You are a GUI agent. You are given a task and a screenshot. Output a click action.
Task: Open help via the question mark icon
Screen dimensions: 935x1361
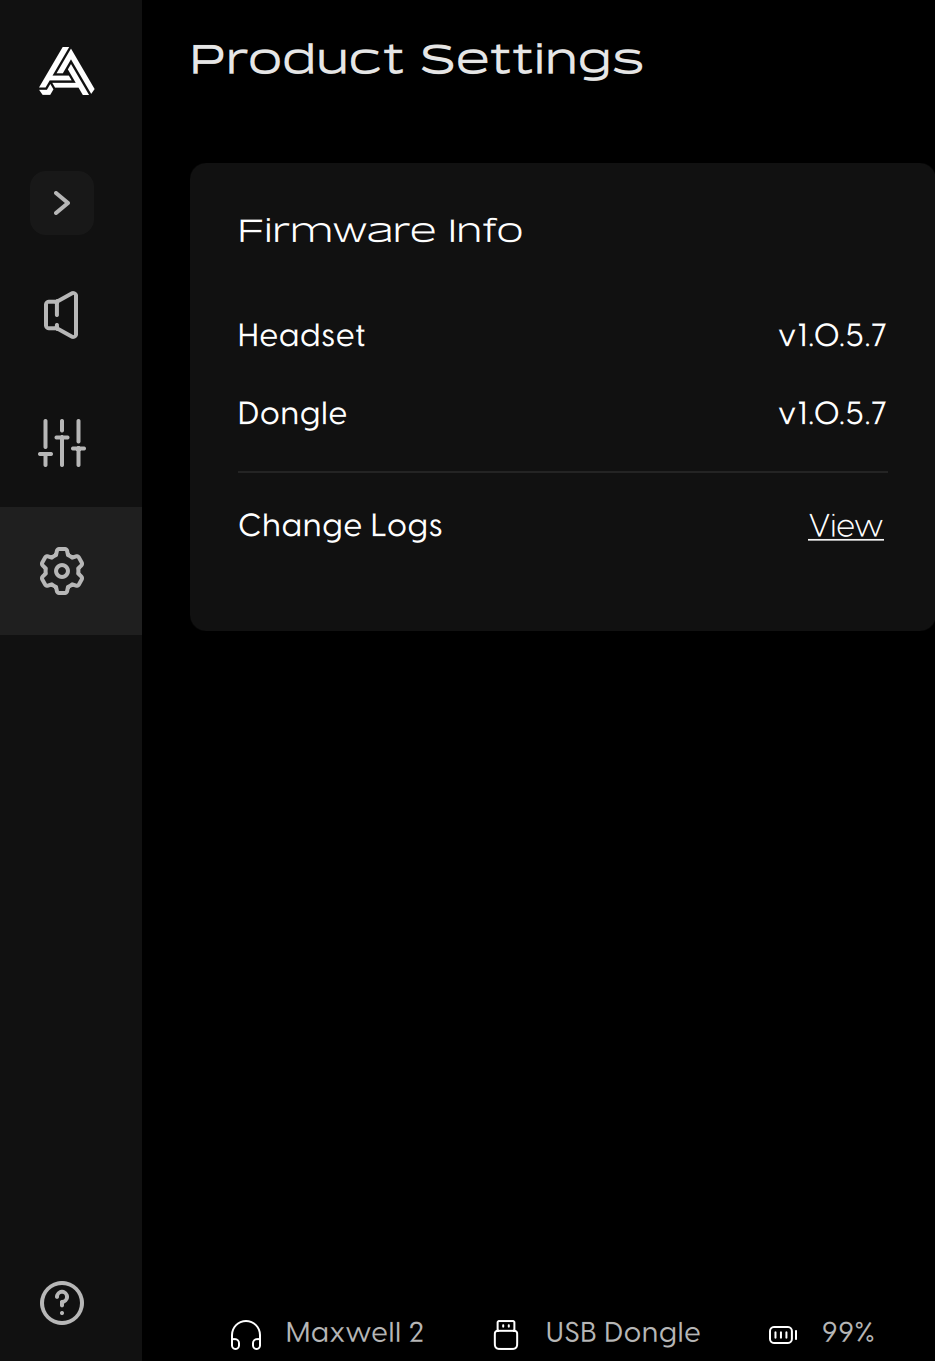point(62,1303)
